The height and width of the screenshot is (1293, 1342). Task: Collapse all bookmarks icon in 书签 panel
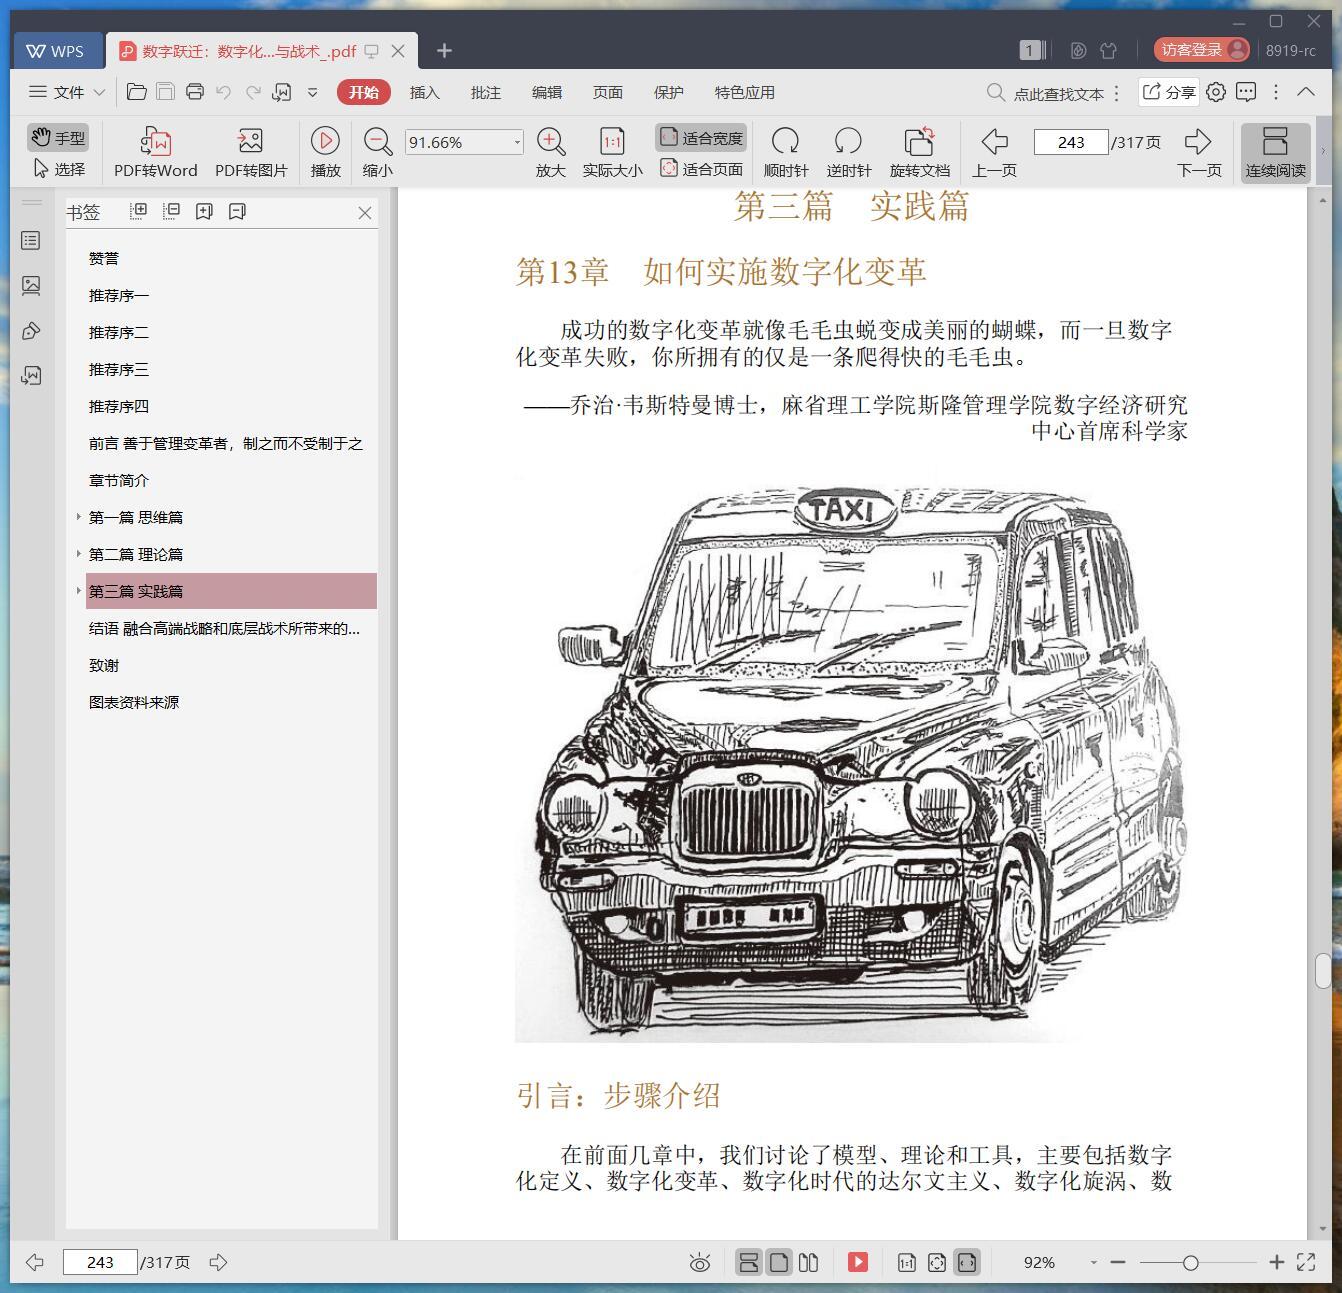click(x=171, y=211)
